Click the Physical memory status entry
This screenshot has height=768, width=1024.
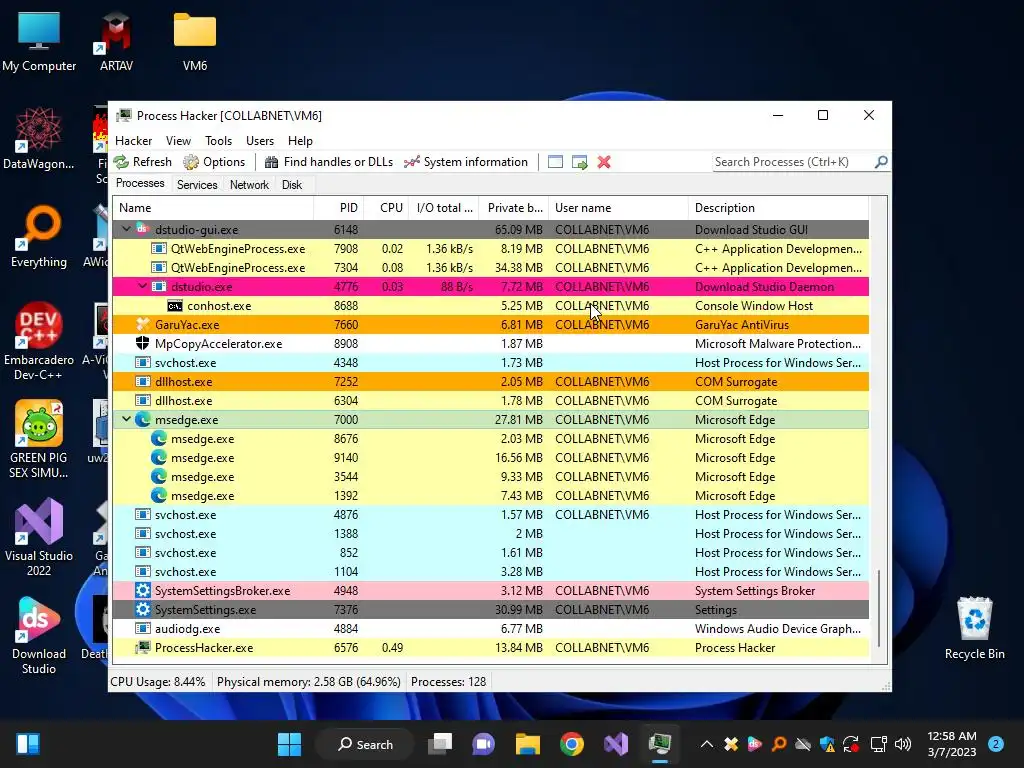308,682
